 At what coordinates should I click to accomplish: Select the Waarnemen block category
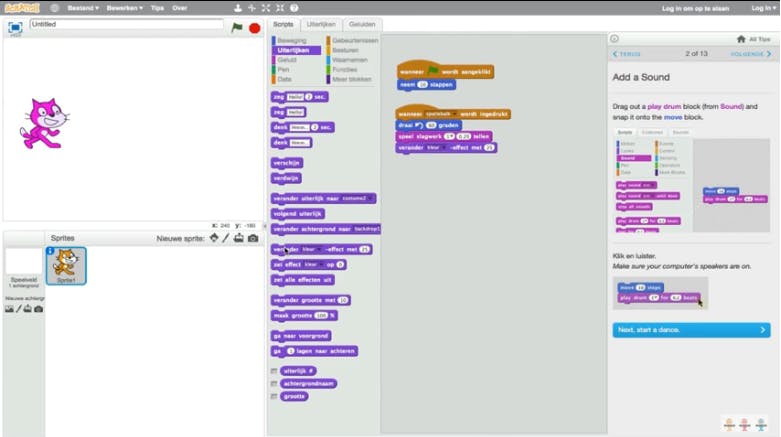[x=350, y=60]
